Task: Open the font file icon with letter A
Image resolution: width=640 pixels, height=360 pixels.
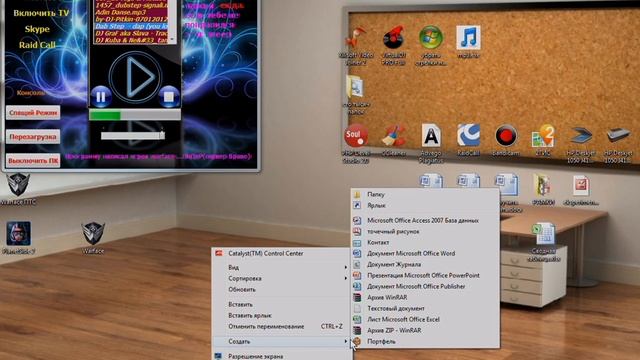Action: point(431,137)
